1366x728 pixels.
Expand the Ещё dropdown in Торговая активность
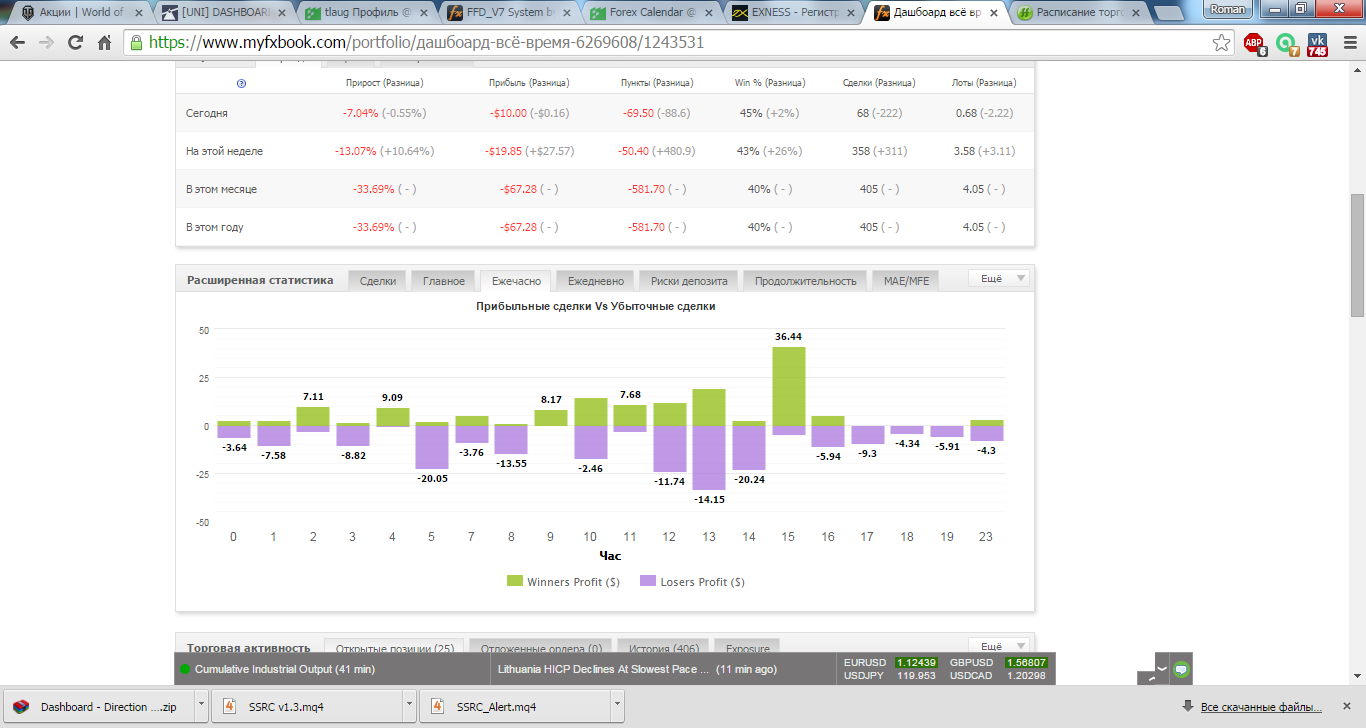[998, 646]
